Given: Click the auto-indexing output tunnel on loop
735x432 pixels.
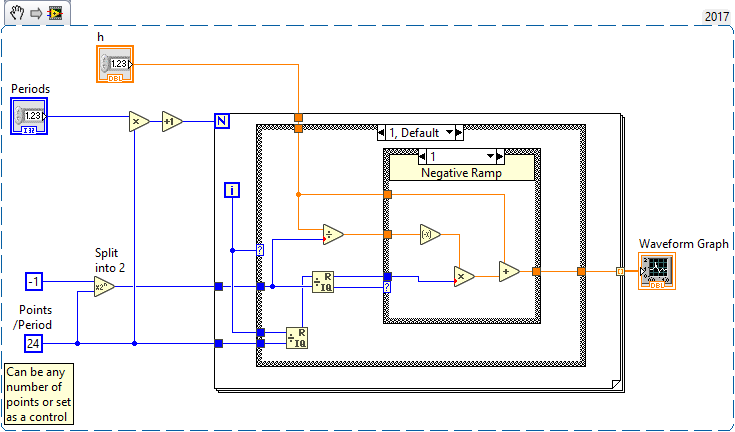Looking at the screenshot, I should 620,271.
